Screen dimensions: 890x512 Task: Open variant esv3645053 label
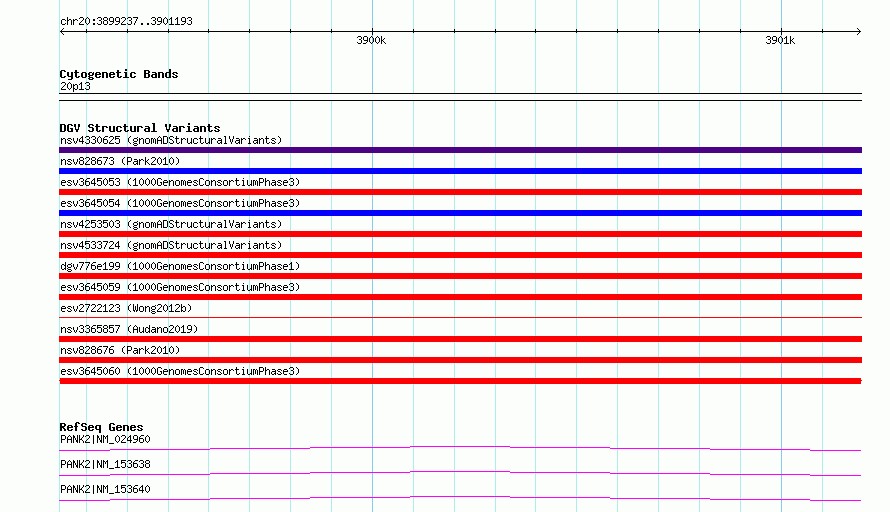pos(180,182)
